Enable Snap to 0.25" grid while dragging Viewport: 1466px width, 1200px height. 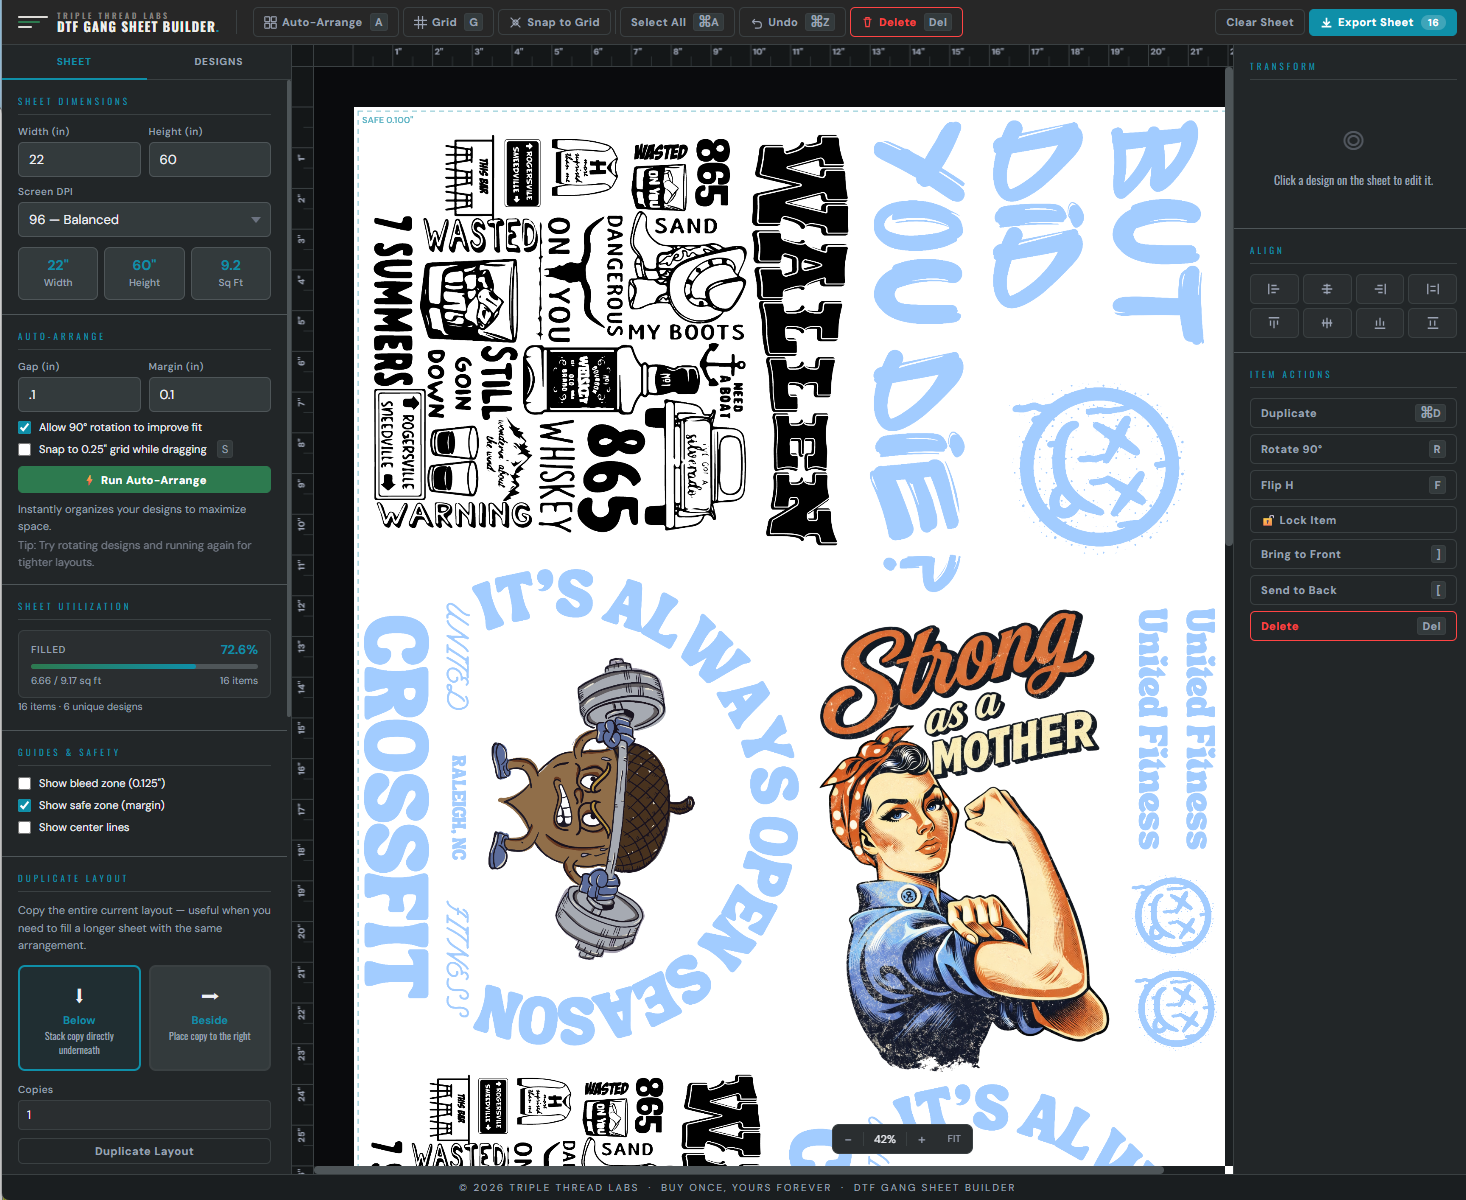pyautogui.click(x=25, y=450)
